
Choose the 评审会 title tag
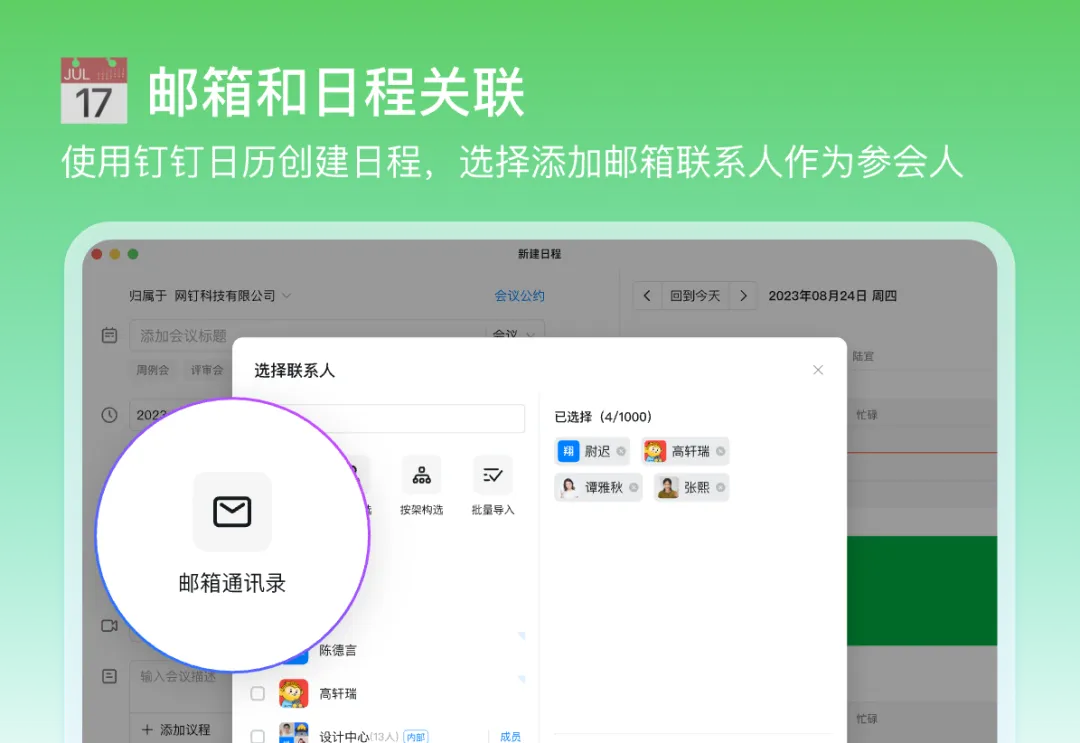(x=207, y=370)
